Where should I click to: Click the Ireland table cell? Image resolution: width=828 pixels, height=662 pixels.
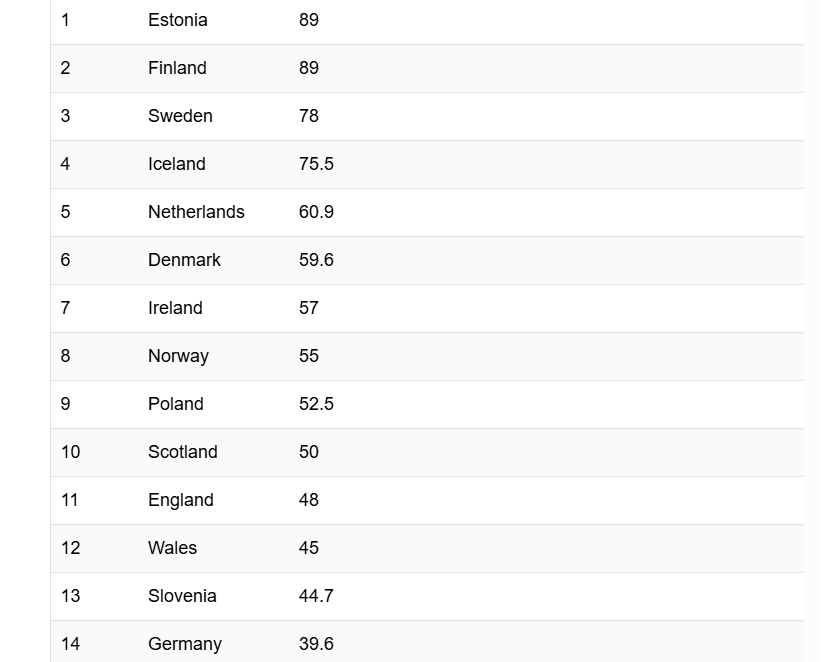[x=175, y=308]
